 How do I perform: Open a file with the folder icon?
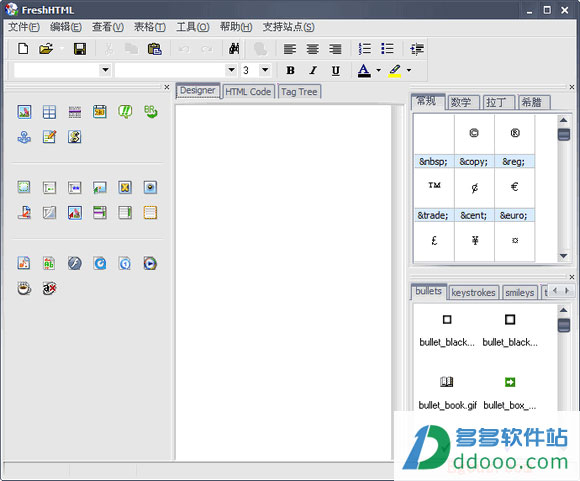[46, 48]
